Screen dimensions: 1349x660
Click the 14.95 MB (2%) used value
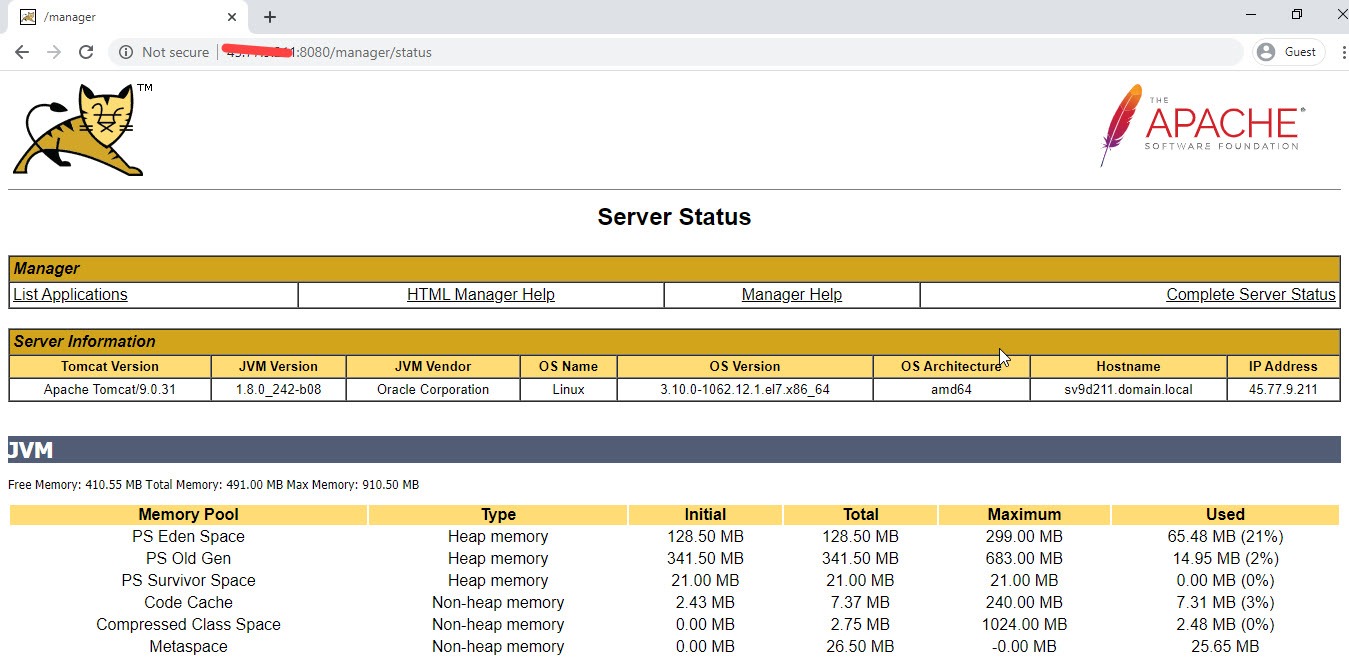click(x=1225, y=559)
